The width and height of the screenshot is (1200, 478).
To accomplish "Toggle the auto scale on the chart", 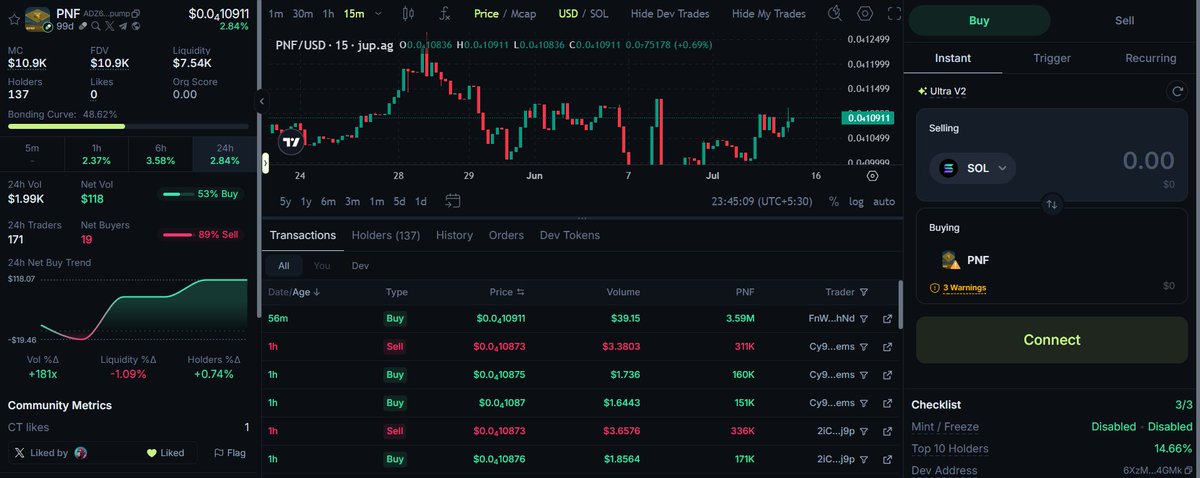I will click(x=884, y=201).
